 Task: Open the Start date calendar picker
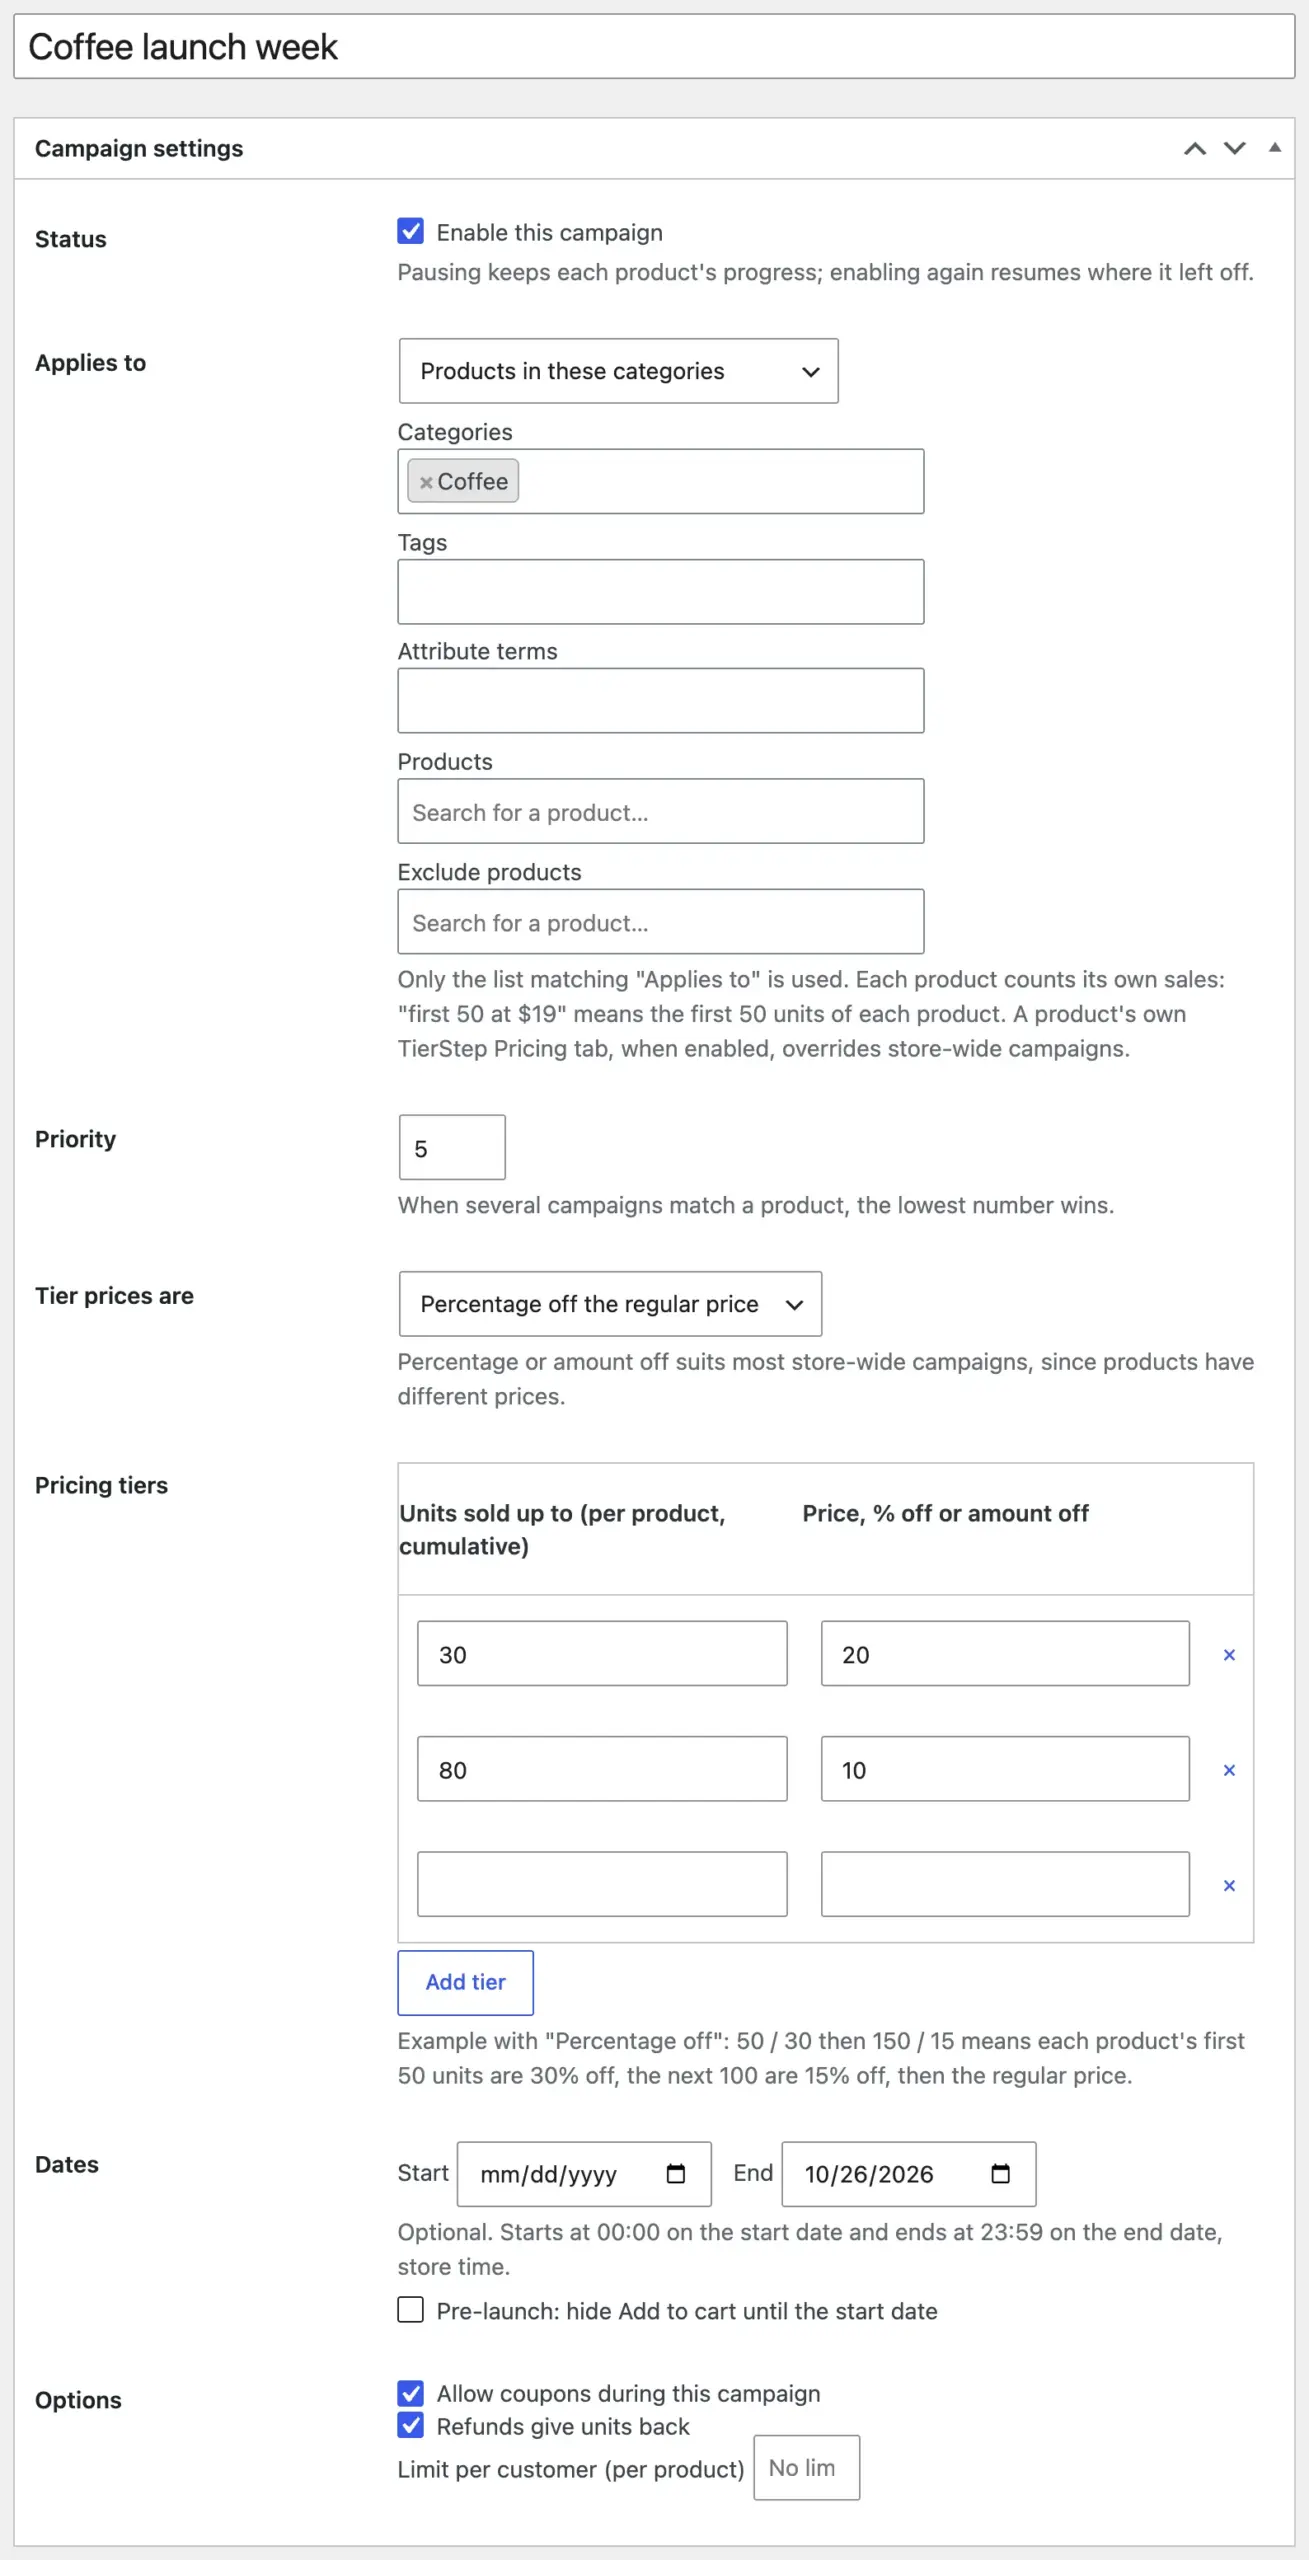pyautogui.click(x=676, y=2174)
